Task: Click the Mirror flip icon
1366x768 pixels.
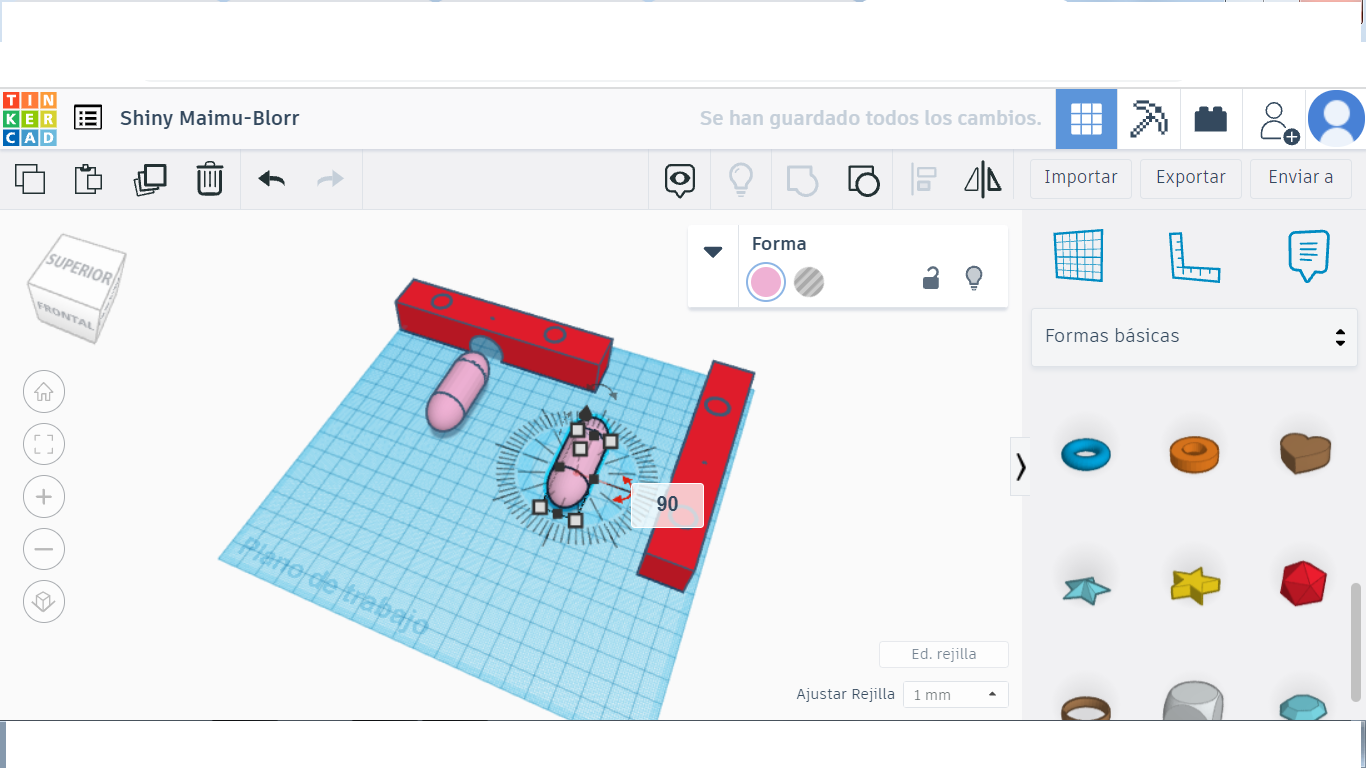Action: [983, 180]
